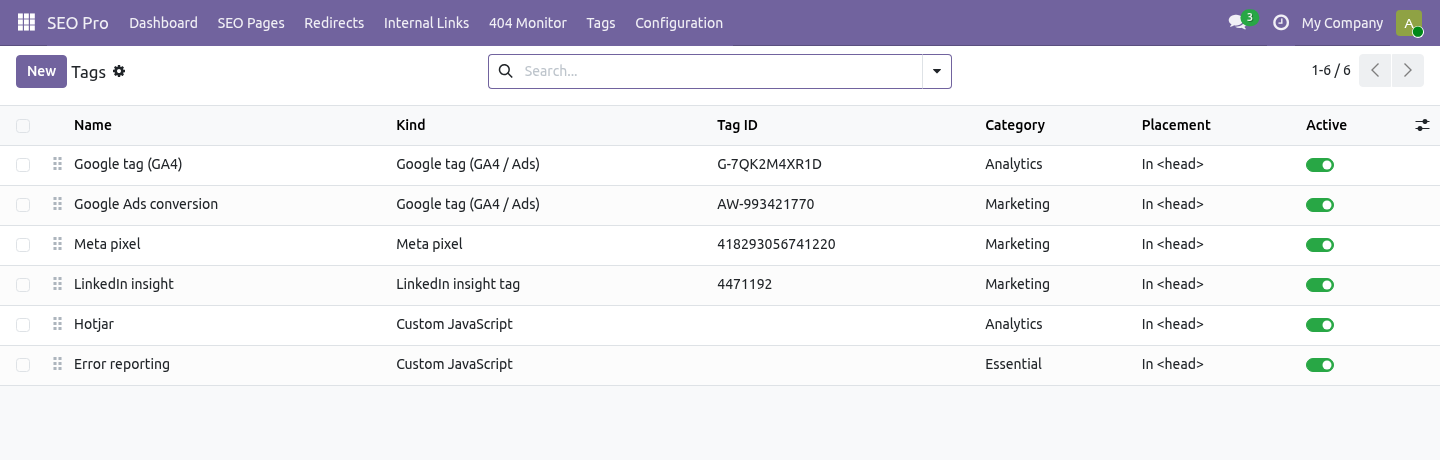
Task: Click the New button
Action: click(x=41, y=71)
